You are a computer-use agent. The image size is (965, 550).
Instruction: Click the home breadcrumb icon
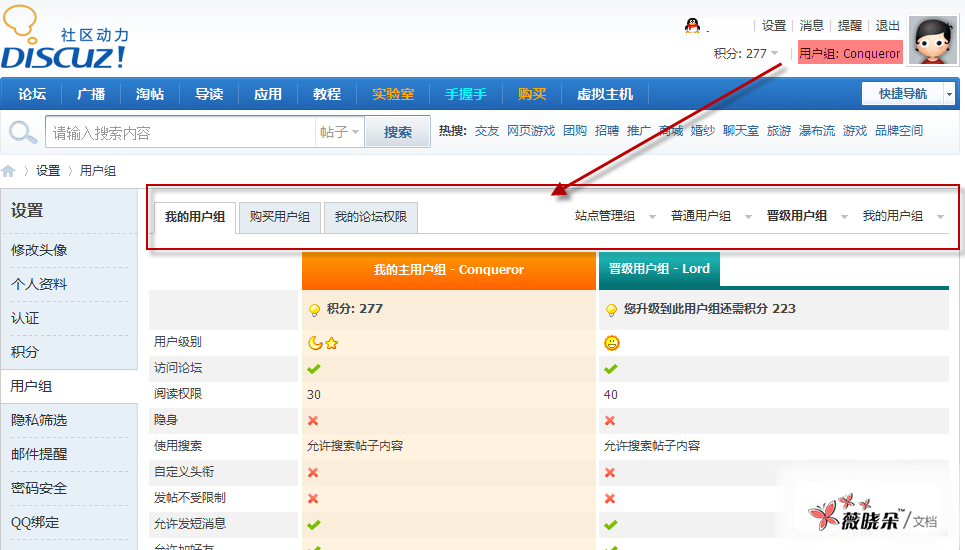click(x=9, y=171)
